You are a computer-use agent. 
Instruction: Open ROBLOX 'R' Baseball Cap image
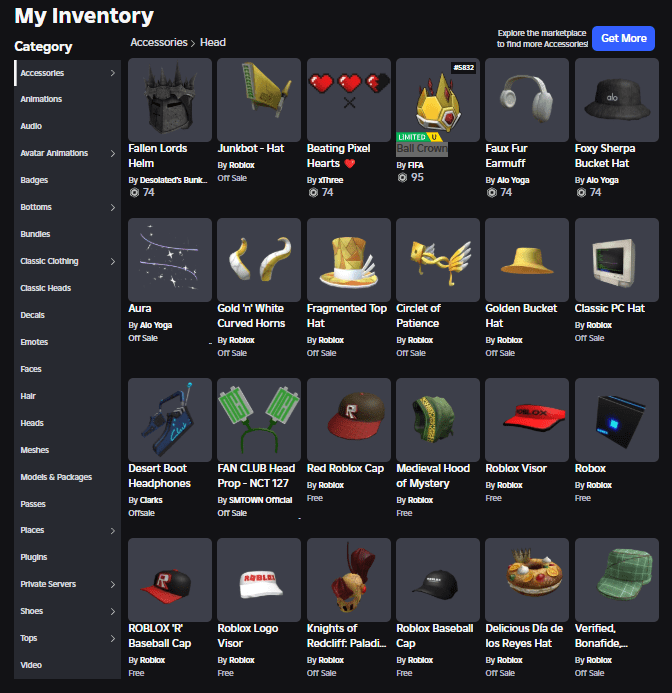pyautogui.click(x=170, y=580)
